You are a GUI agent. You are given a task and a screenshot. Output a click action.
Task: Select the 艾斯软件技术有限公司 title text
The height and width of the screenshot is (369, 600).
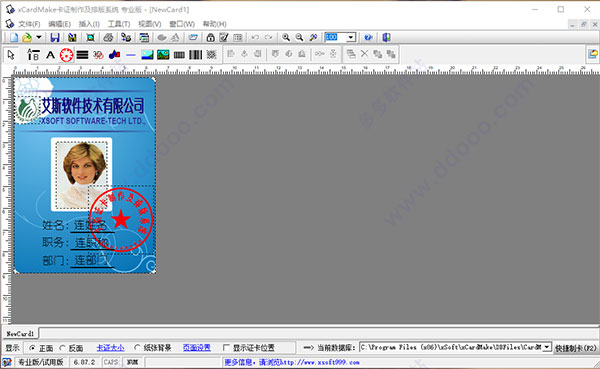[93, 105]
